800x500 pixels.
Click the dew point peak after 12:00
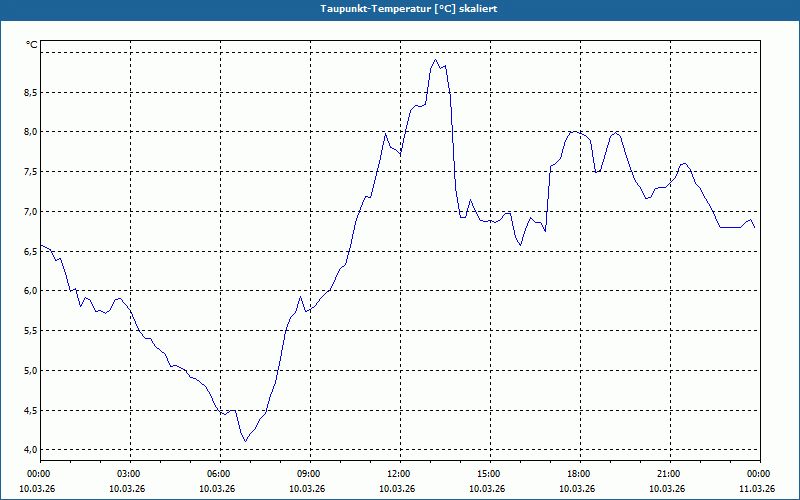(x=435, y=60)
